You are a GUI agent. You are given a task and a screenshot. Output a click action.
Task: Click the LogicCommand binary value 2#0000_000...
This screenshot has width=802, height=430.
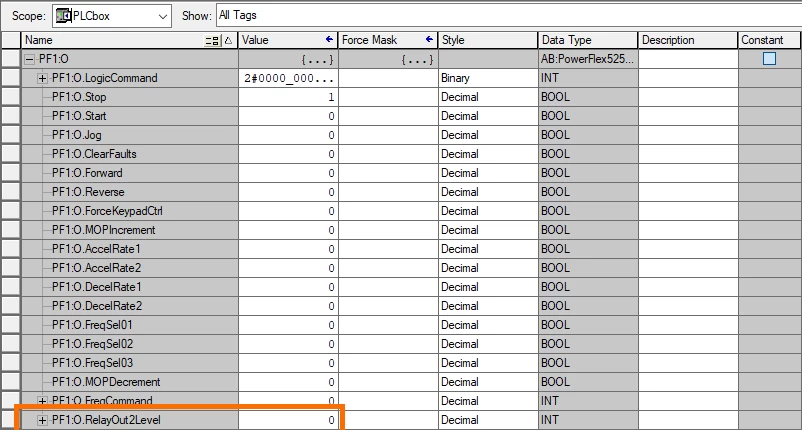[x=288, y=78]
